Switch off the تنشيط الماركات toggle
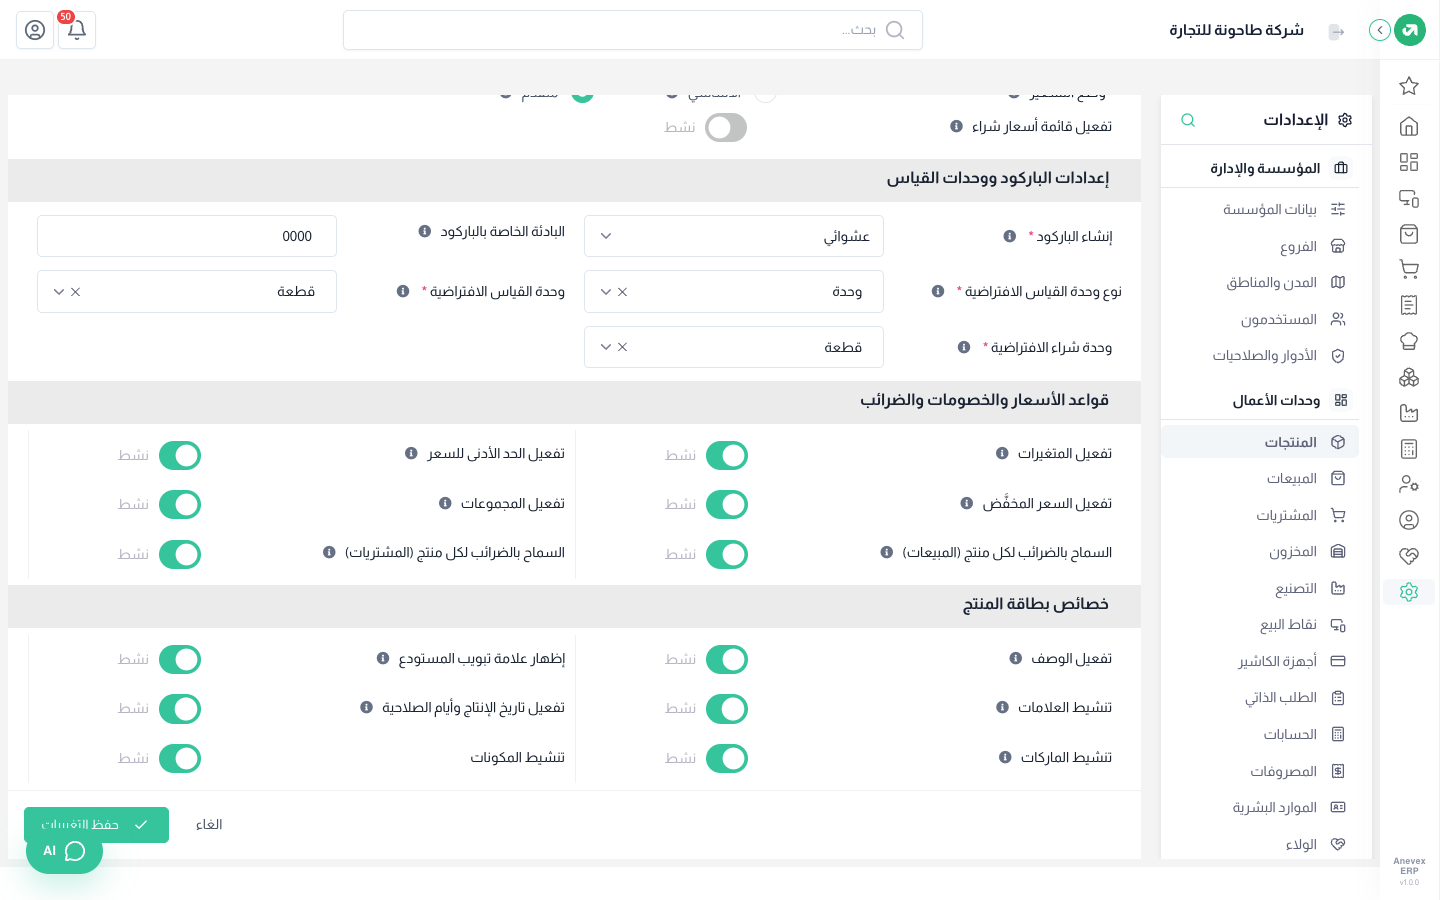Image resolution: width=1440 pixels, height=900 pixels. [x=727, y=758]
